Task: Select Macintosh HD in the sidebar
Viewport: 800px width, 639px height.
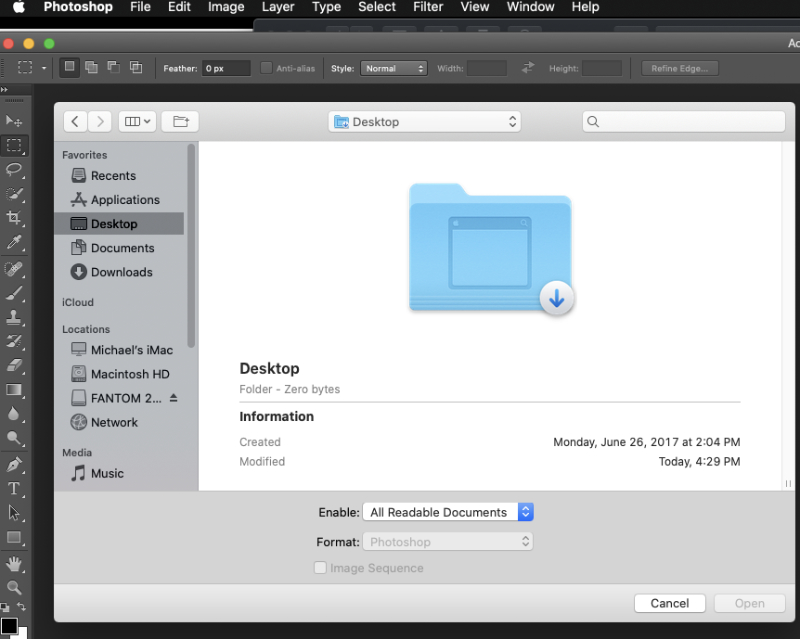Action: [120, 374]
